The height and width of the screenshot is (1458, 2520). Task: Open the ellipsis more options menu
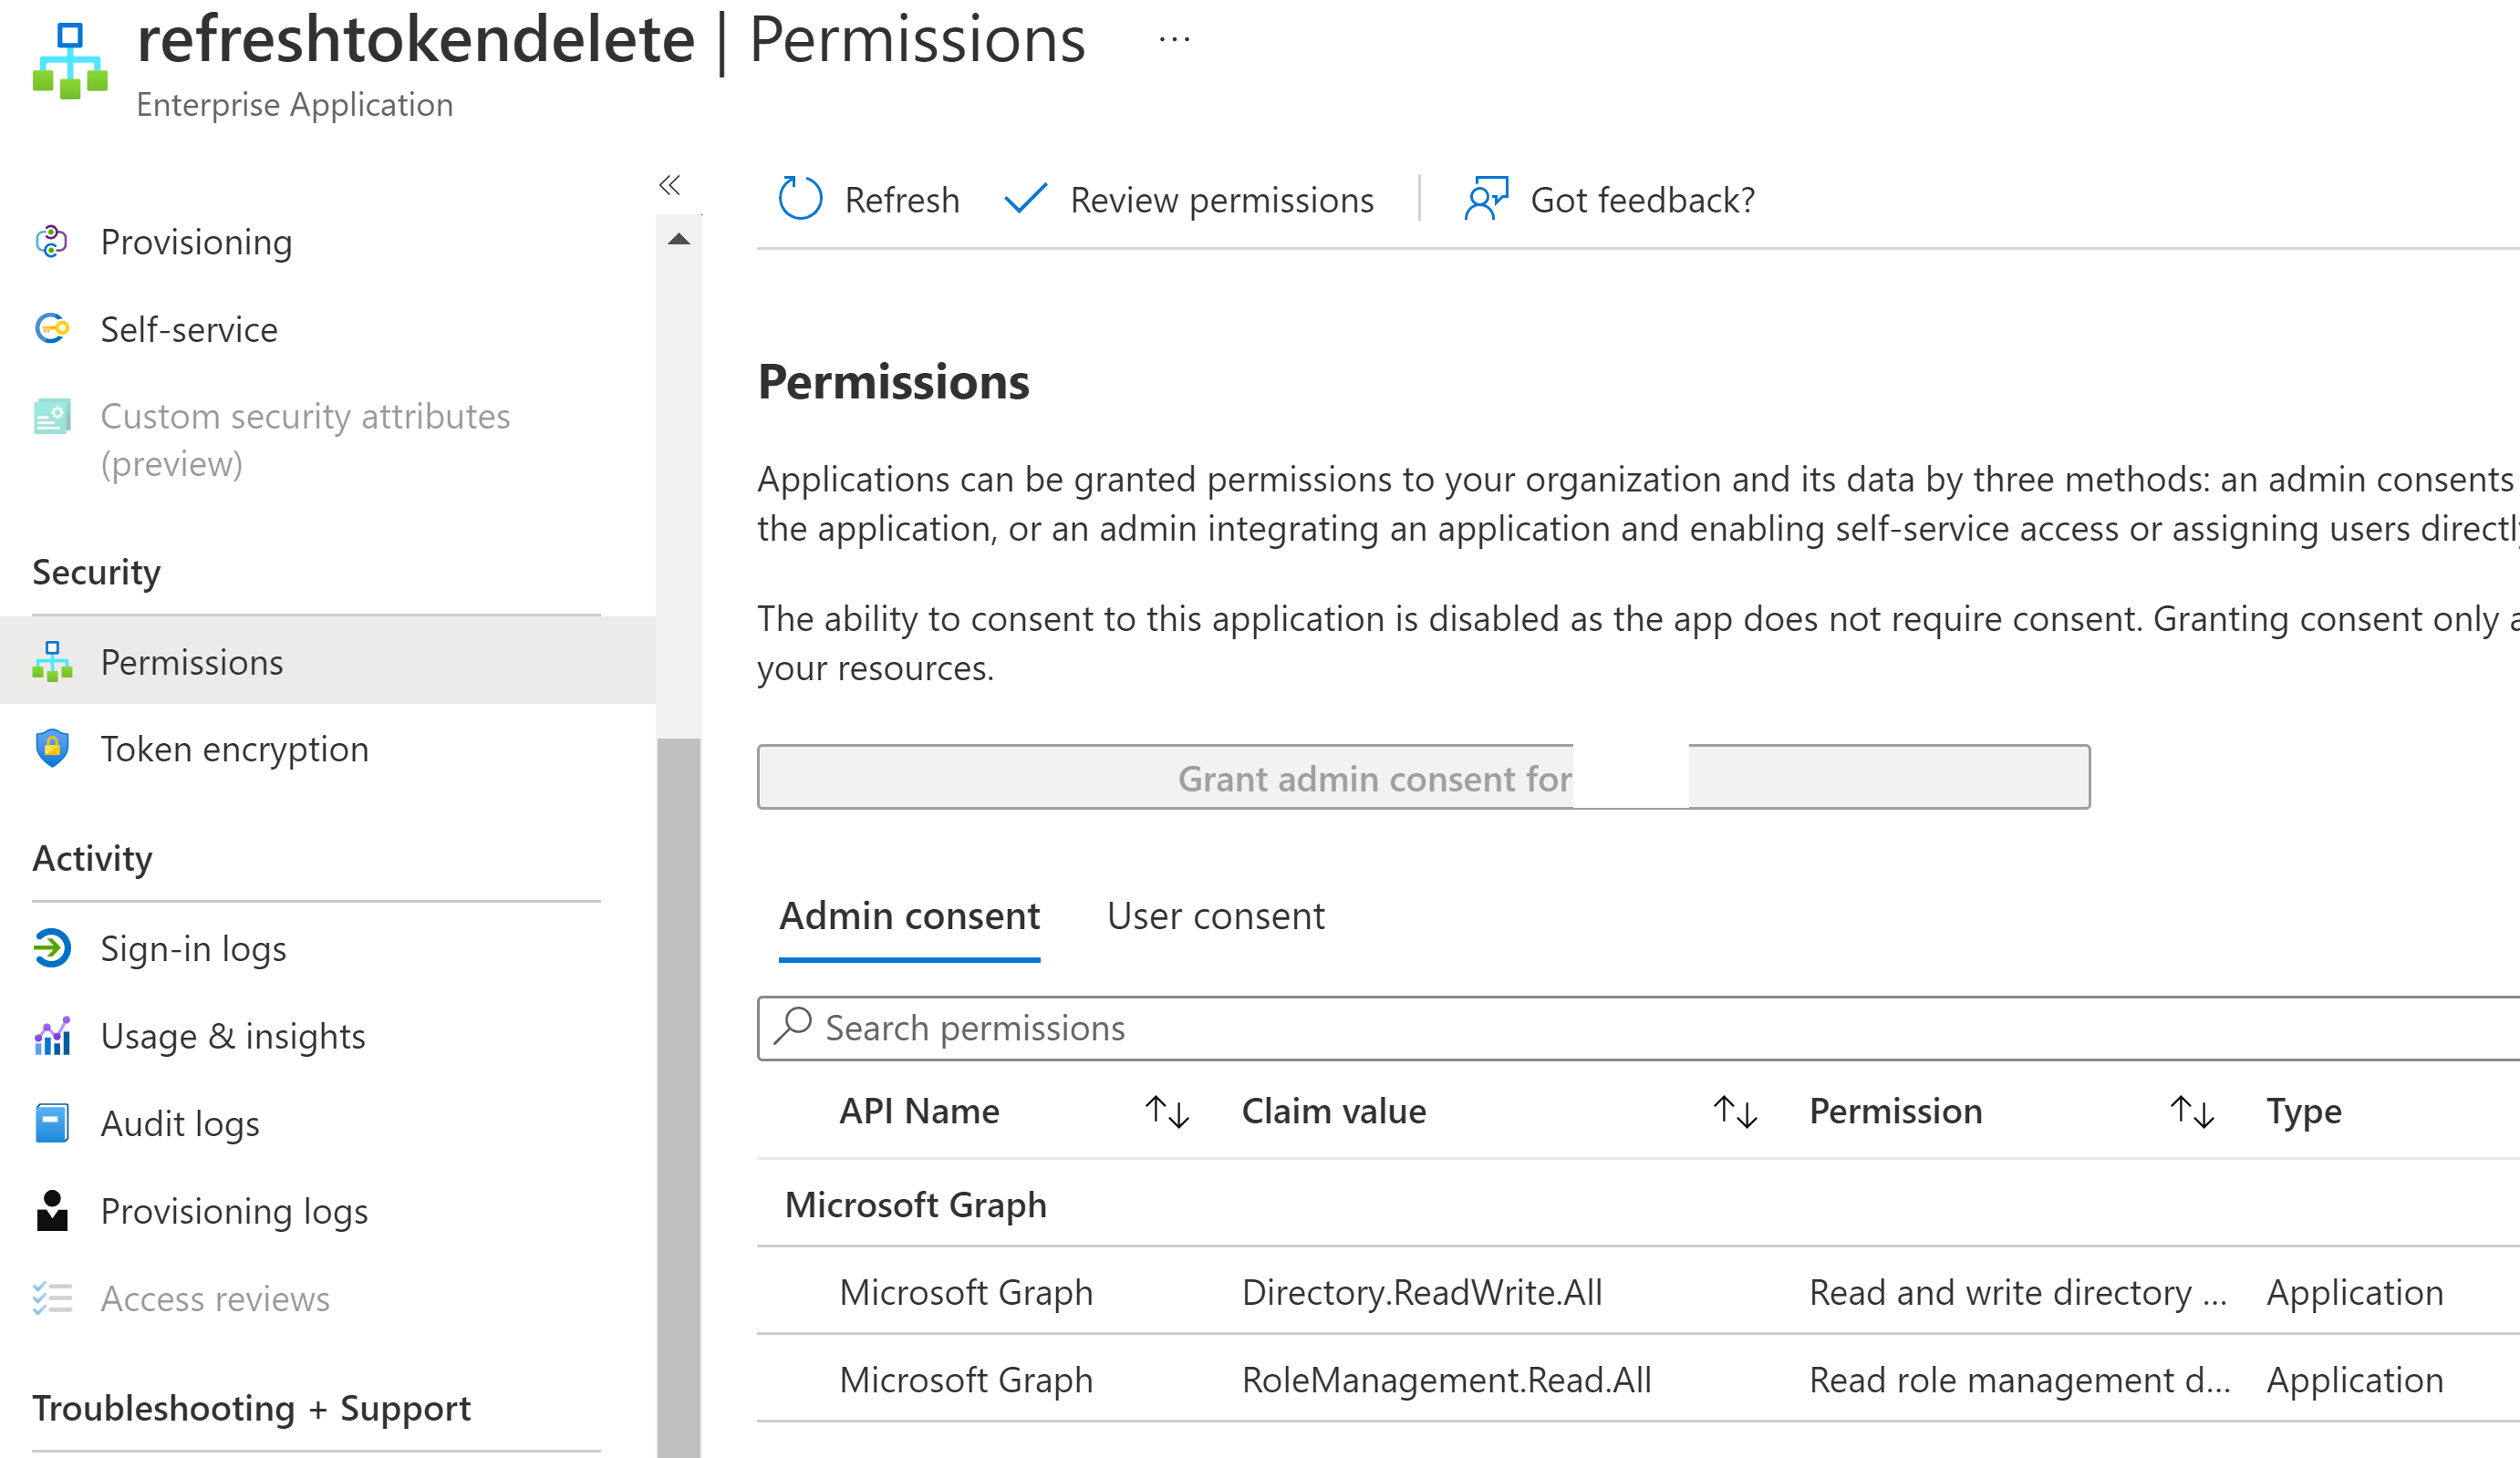coord(1174,40)
